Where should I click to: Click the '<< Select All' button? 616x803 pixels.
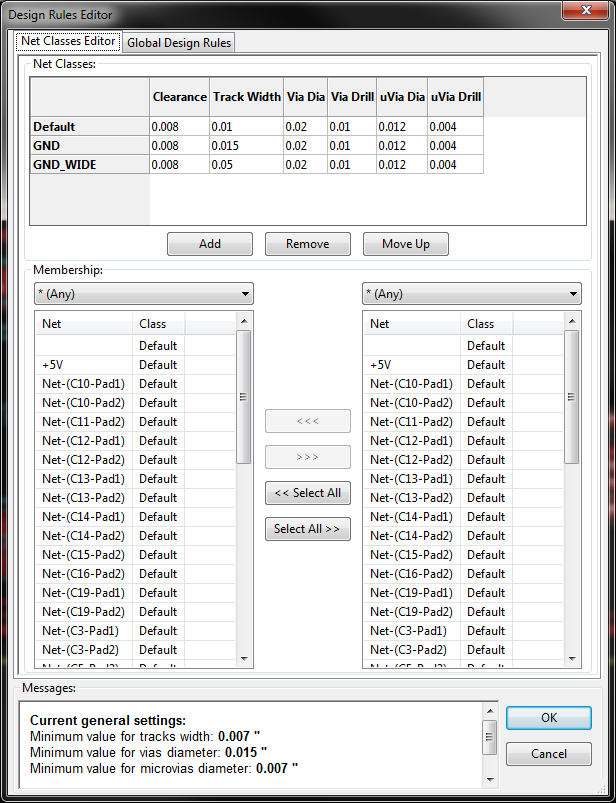coord(307,493)
